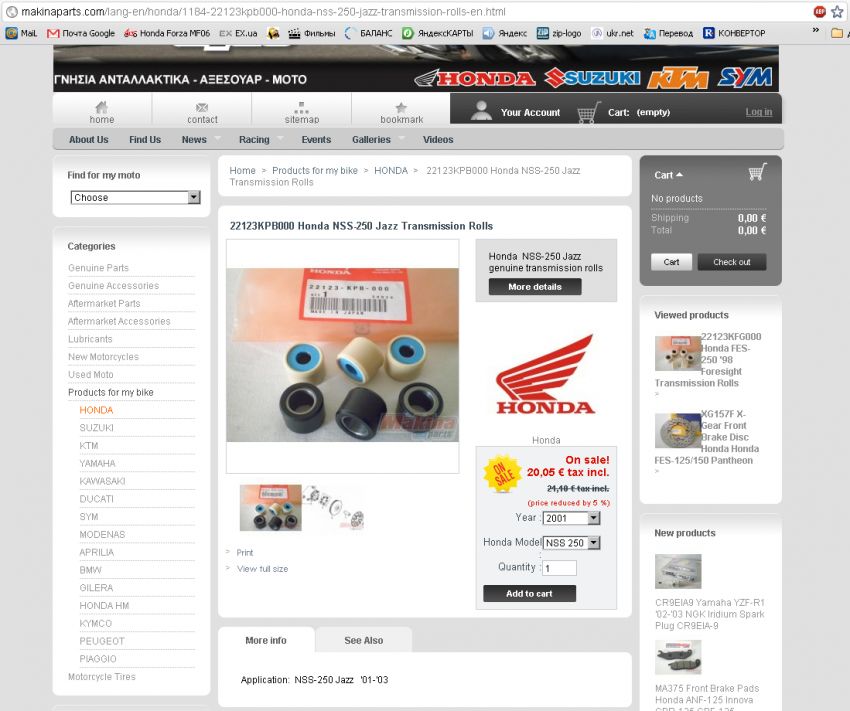Open the Events menu item
This screenshot has width=850, height=711.
(316, 139)
